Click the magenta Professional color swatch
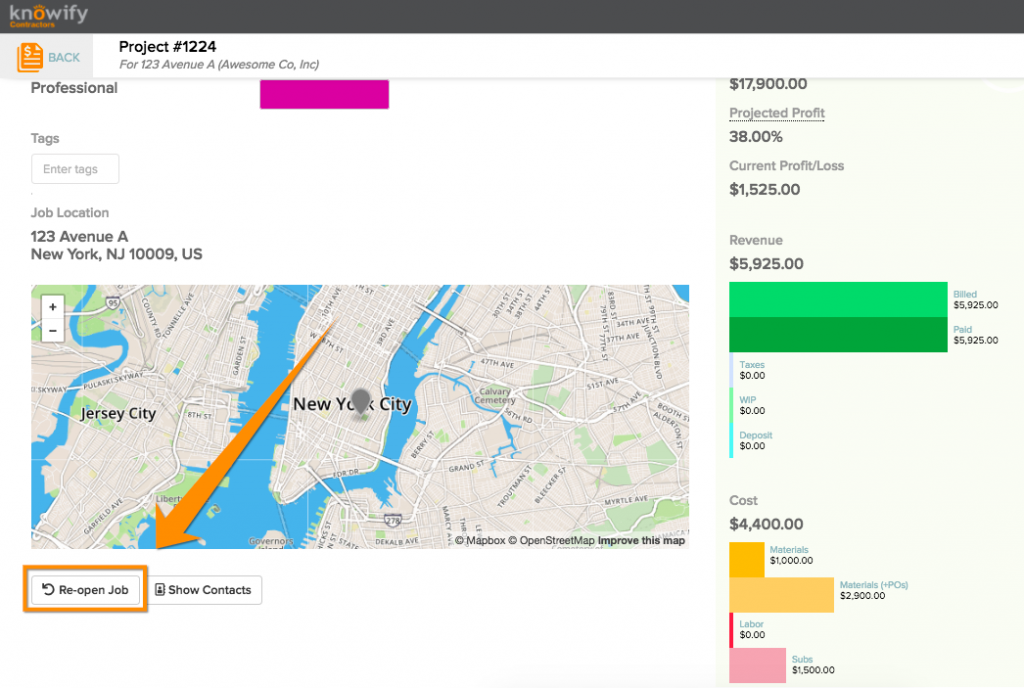This screenshot has height=688, width=1024. pos(324,94)
